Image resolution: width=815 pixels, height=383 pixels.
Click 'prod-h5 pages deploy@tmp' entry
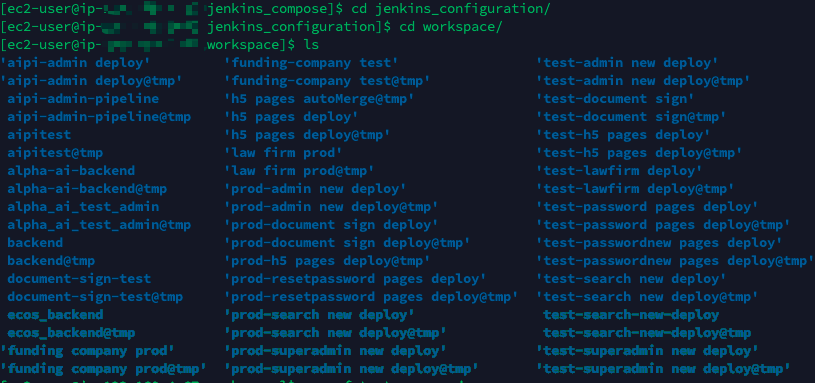[327, 261]
